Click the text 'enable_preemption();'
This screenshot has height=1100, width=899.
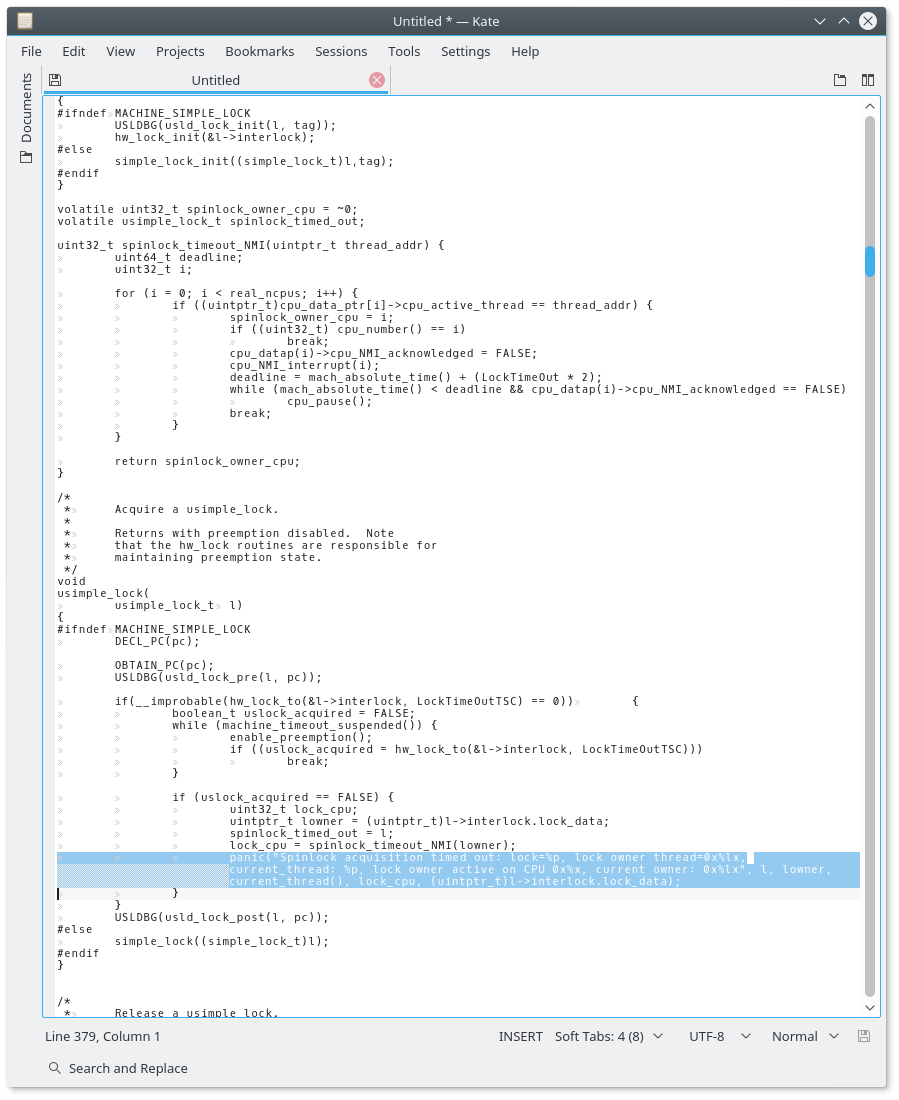[300, 737]
